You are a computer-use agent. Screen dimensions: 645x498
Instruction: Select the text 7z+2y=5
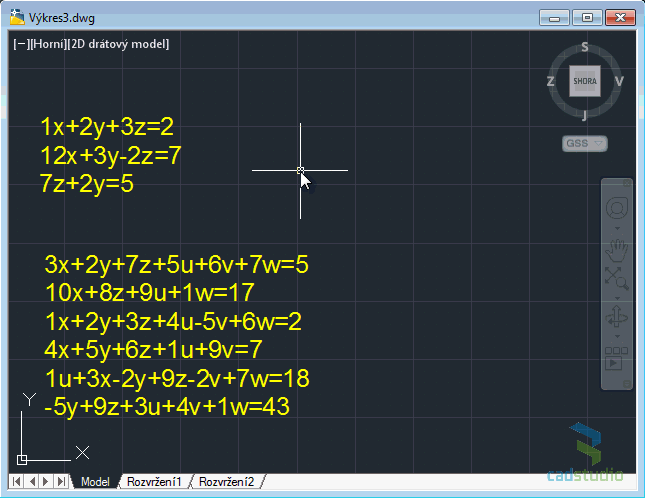[x=87, y=183]
